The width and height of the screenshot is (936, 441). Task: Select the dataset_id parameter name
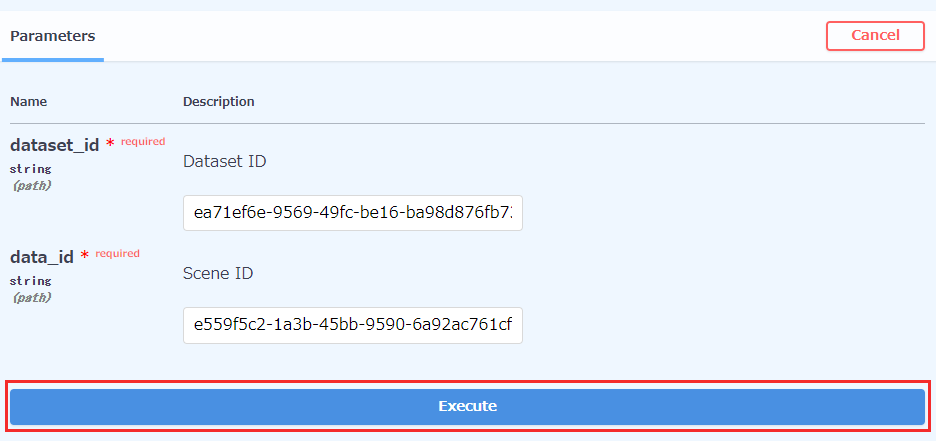coord(54,145)
